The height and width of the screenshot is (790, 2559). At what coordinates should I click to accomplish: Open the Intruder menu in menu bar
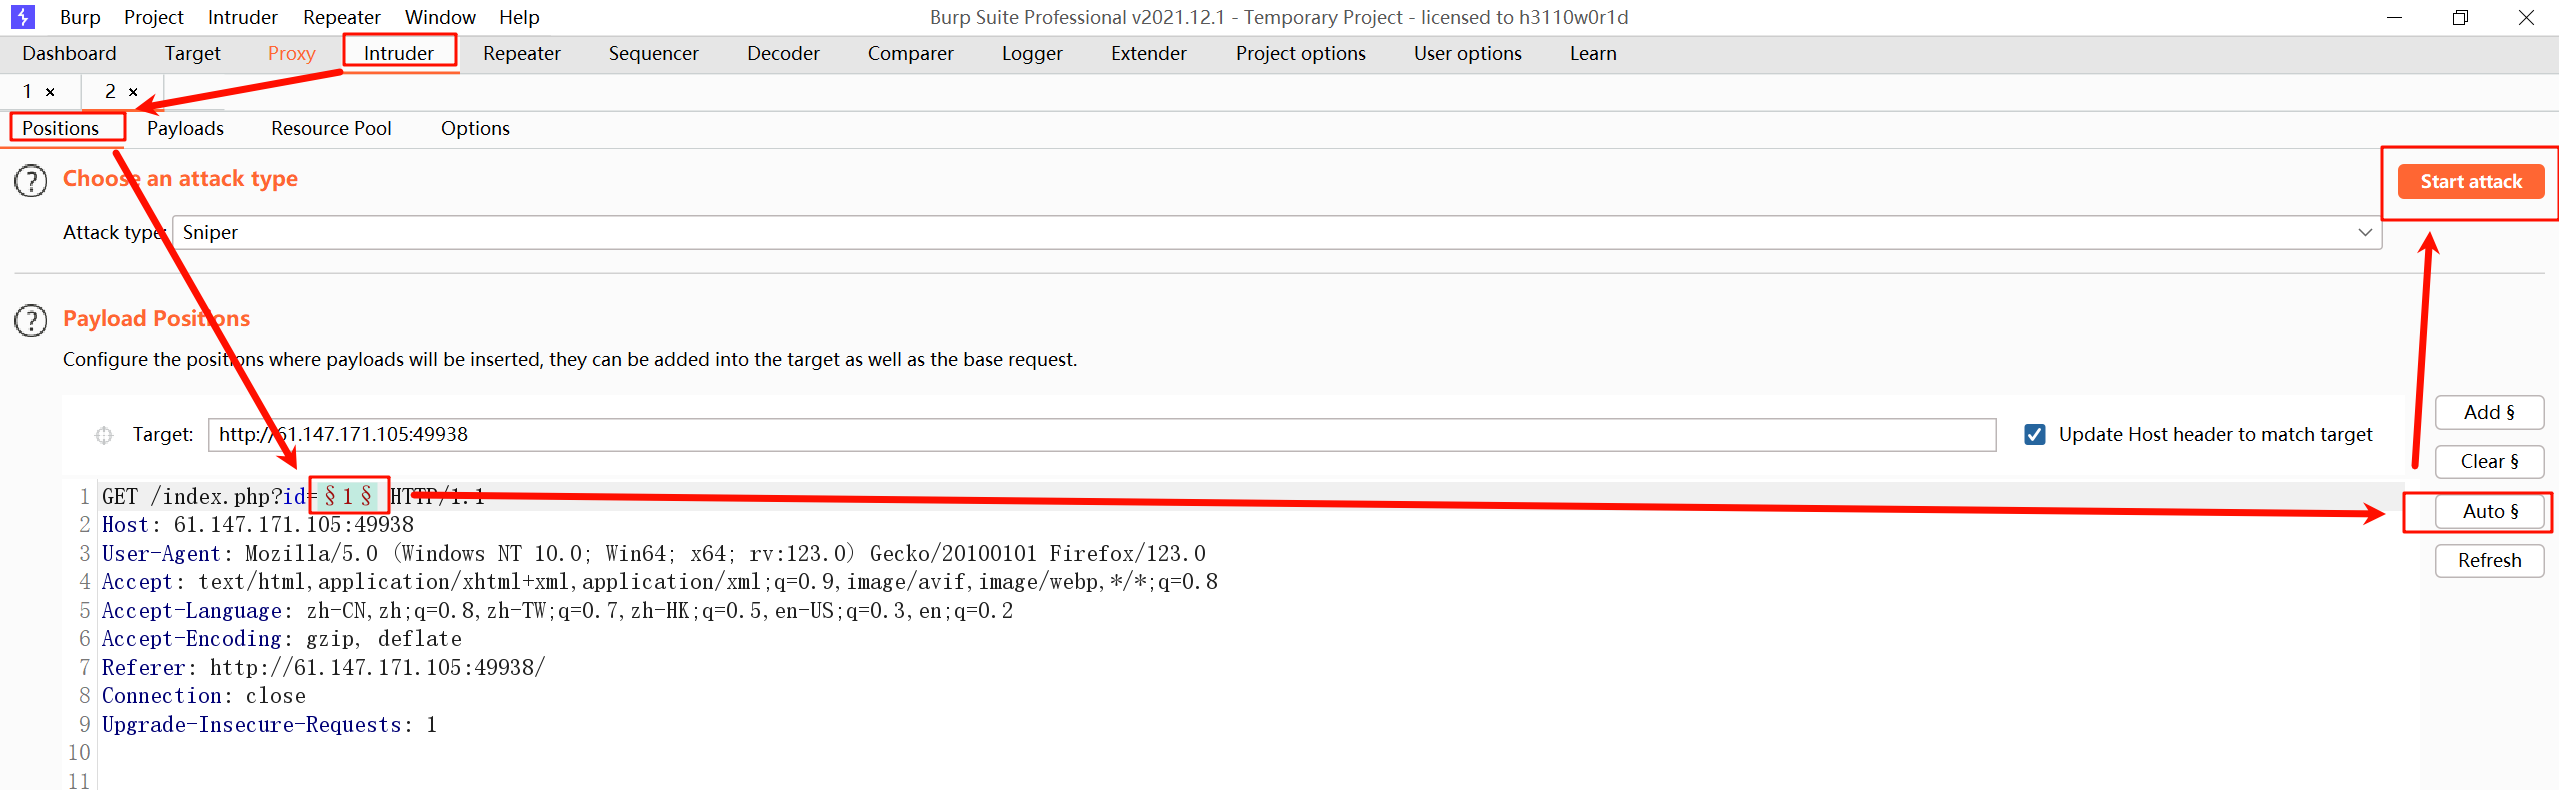coord(243,17)
